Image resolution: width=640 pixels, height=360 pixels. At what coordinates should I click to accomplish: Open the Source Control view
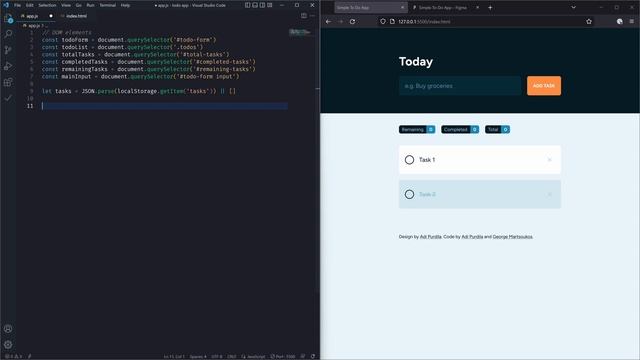click(x=8, y=50)
